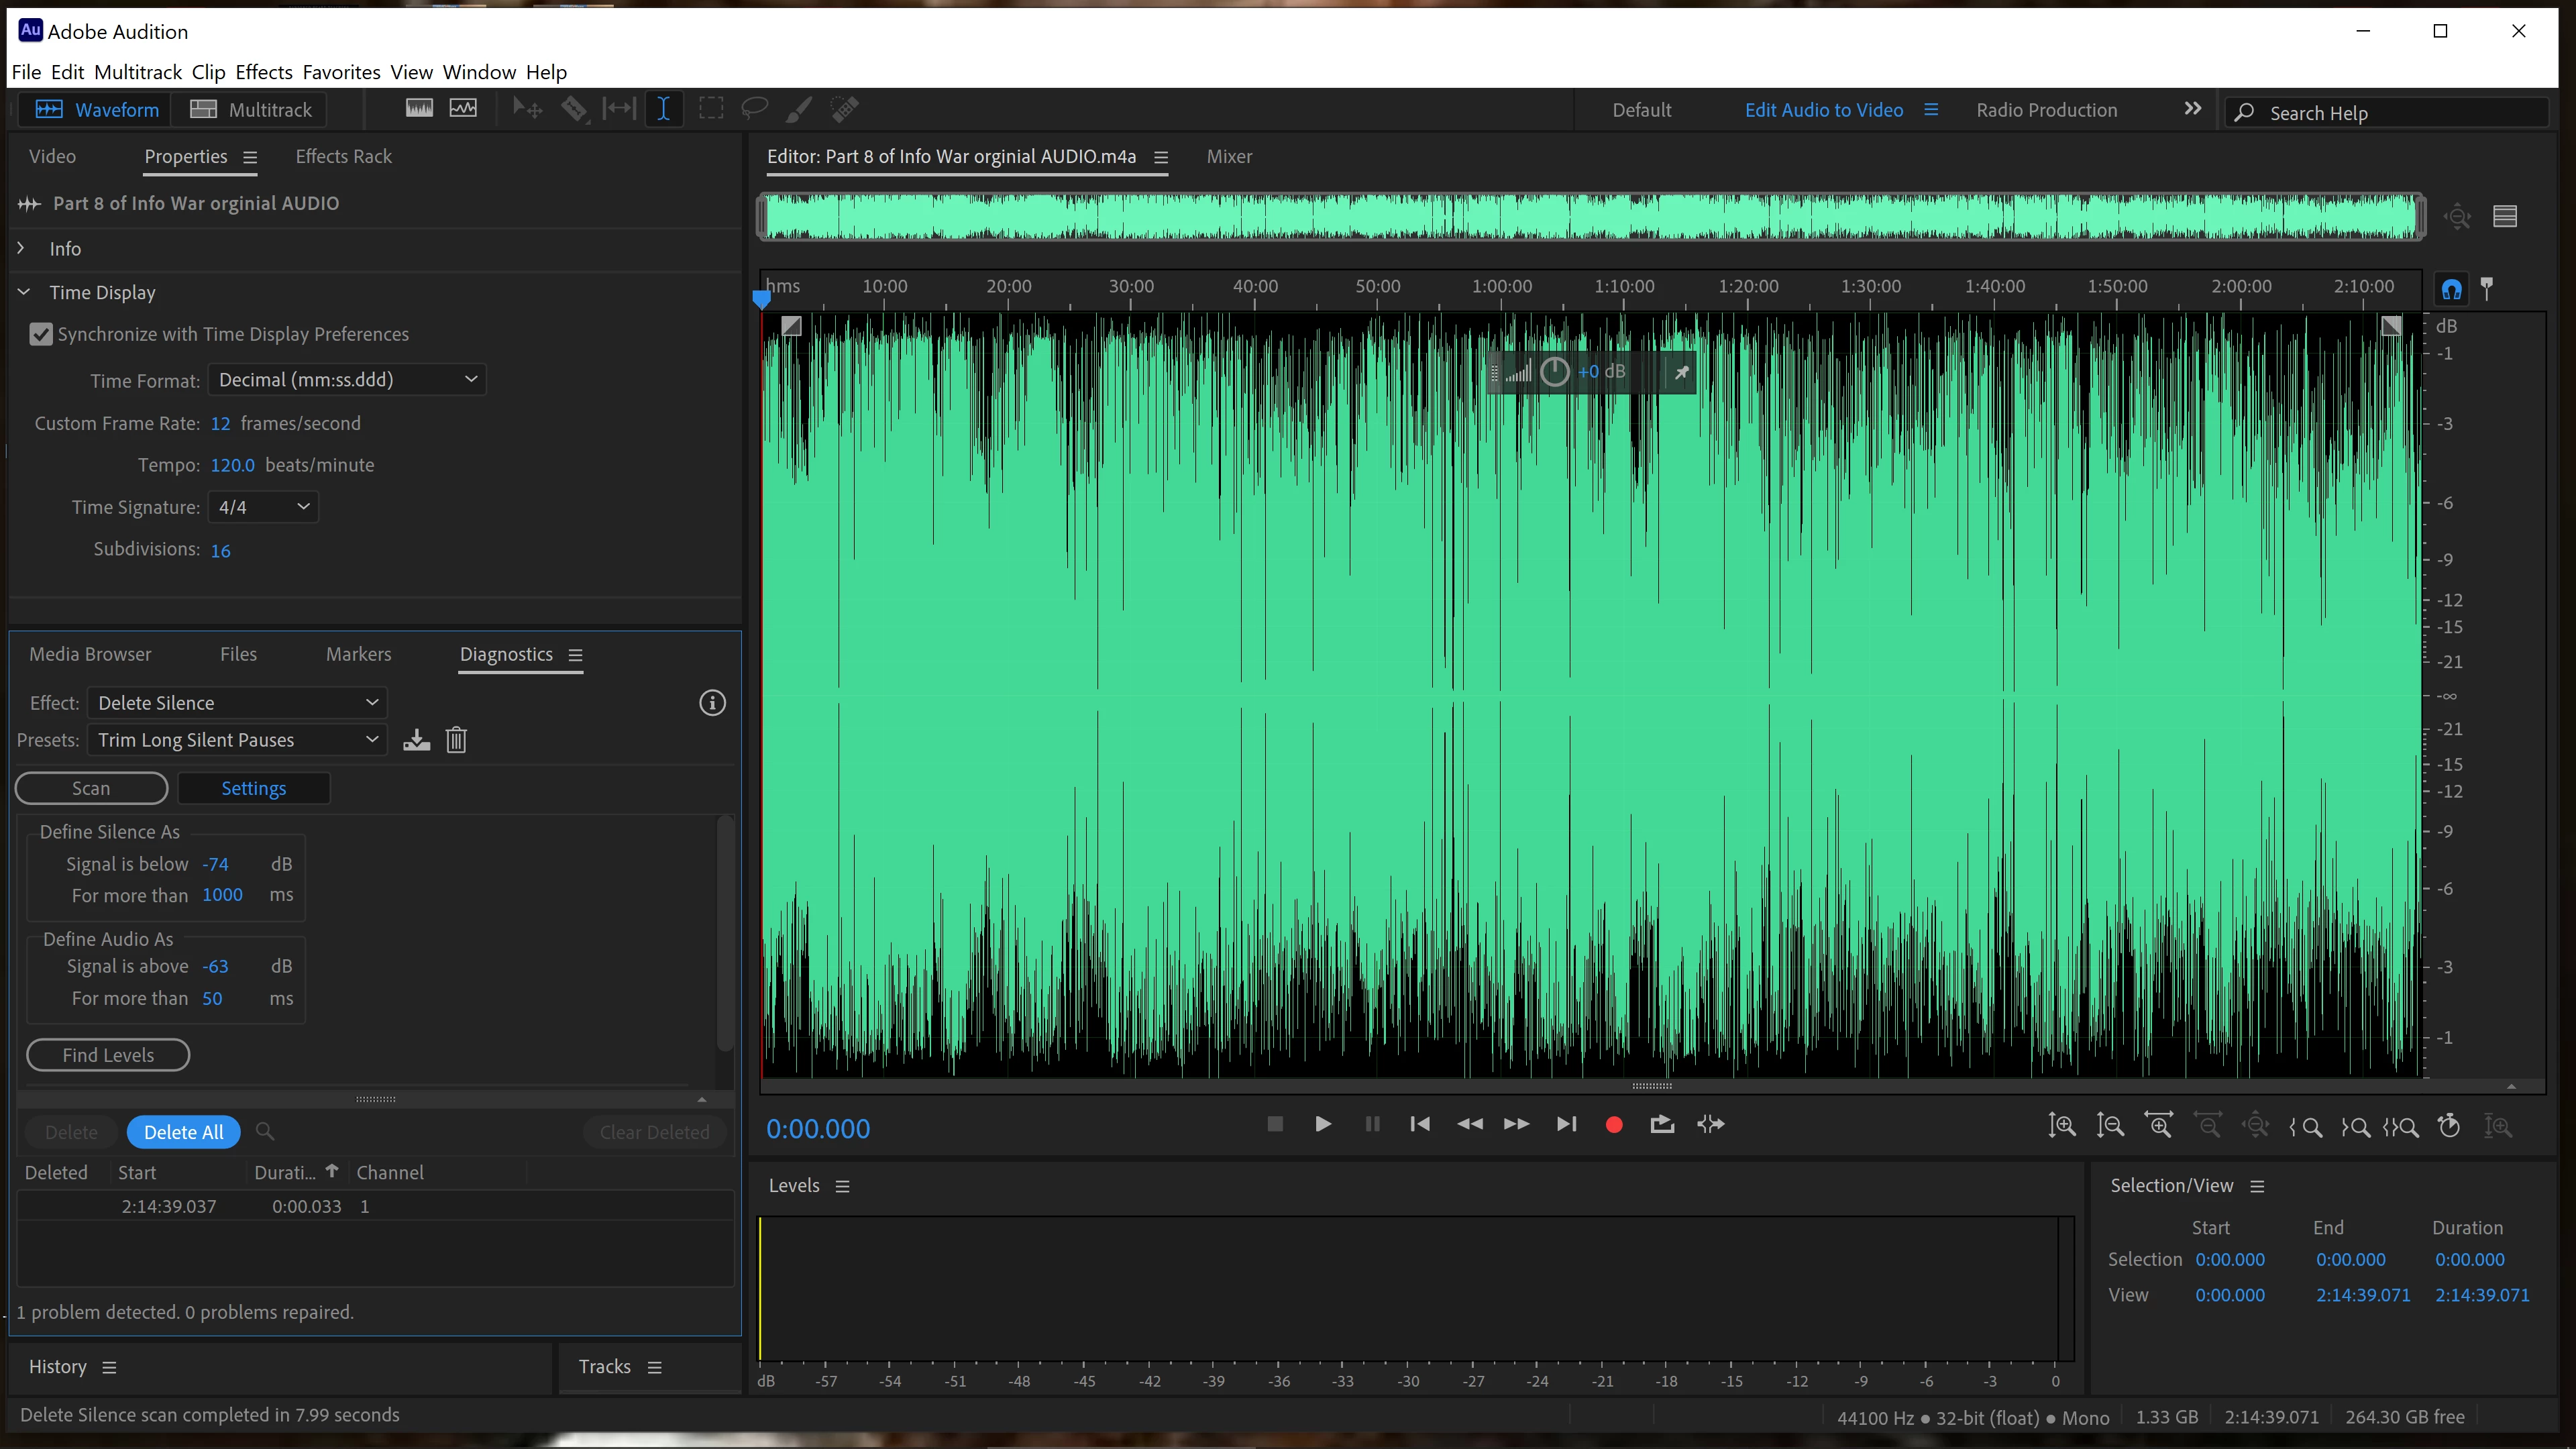The height and width of the screenshot is (1449, 2576).
Task: Select the Razor tool in toolbar
Action: (x=574, y=109)
